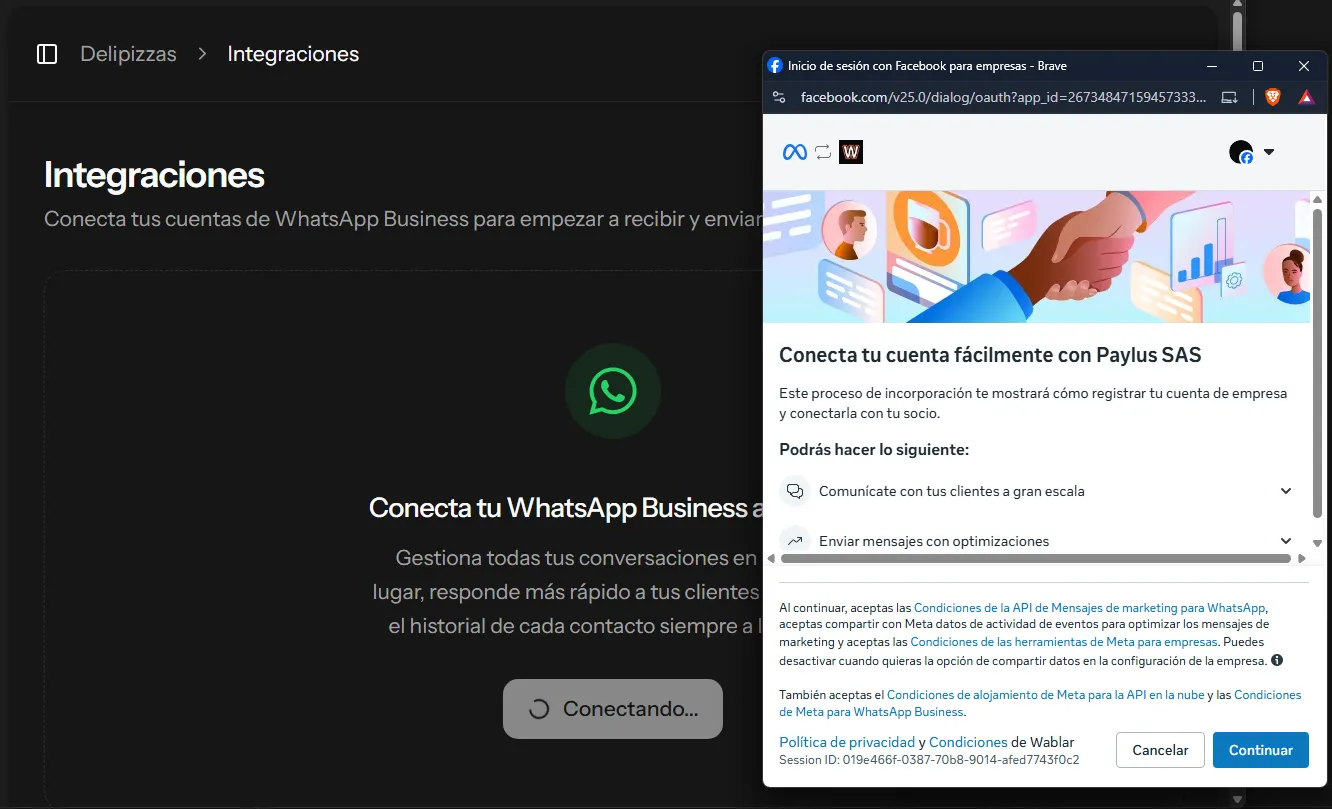Maximize the Facebook login popup window

pyautogui.click(x=1258, y=66)
